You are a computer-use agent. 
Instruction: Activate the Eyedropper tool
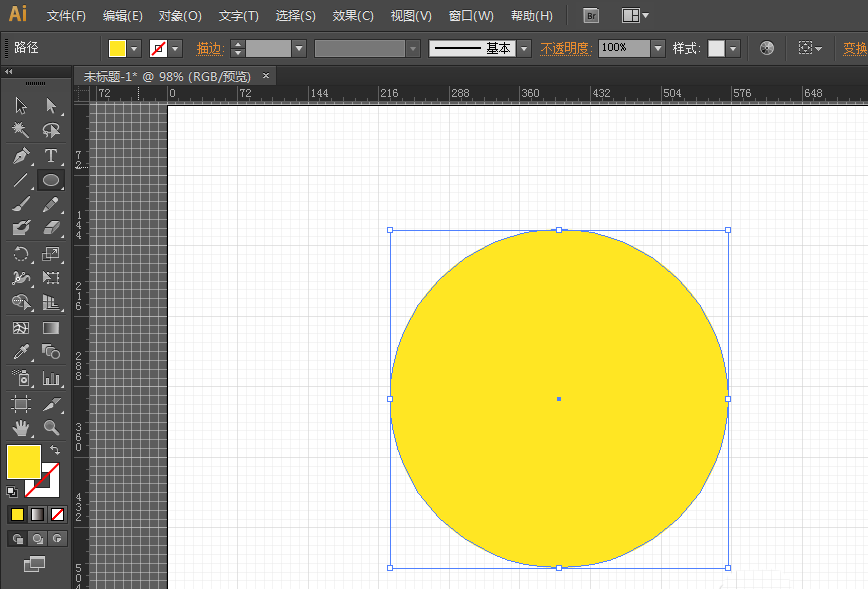[20, 352]
